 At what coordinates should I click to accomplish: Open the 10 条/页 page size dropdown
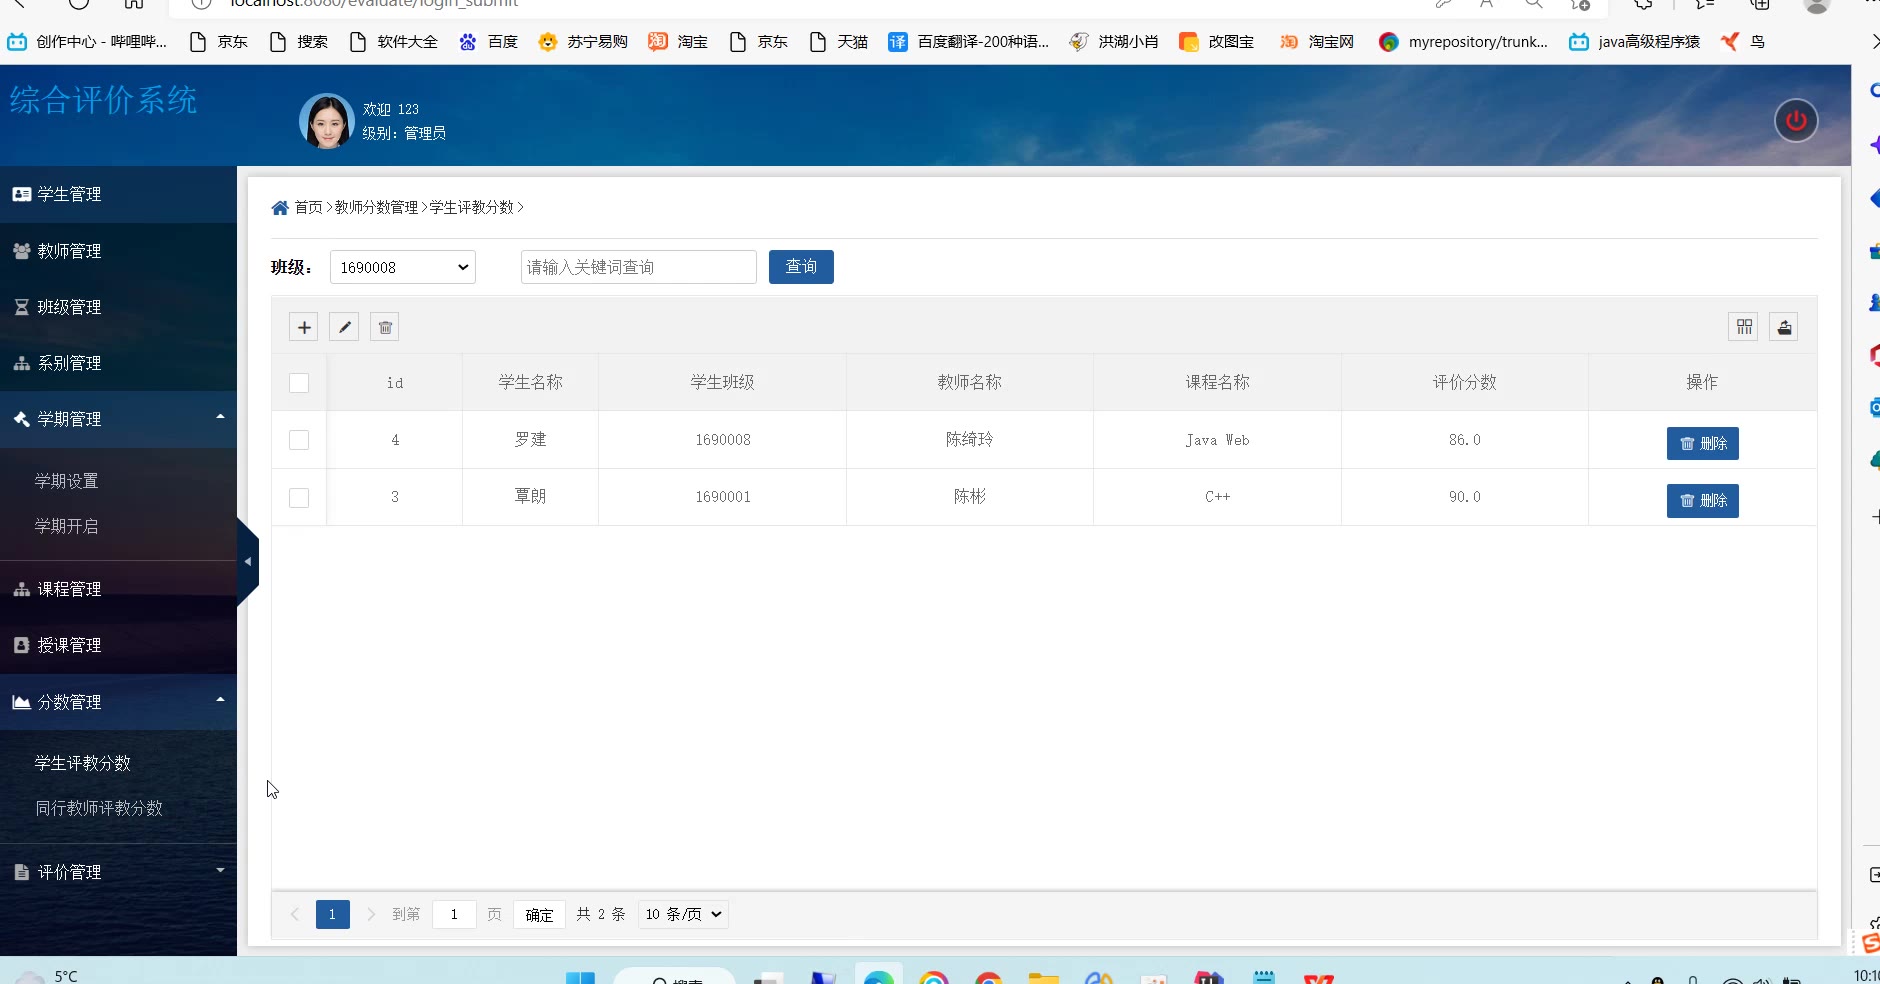tap(684, 914)
